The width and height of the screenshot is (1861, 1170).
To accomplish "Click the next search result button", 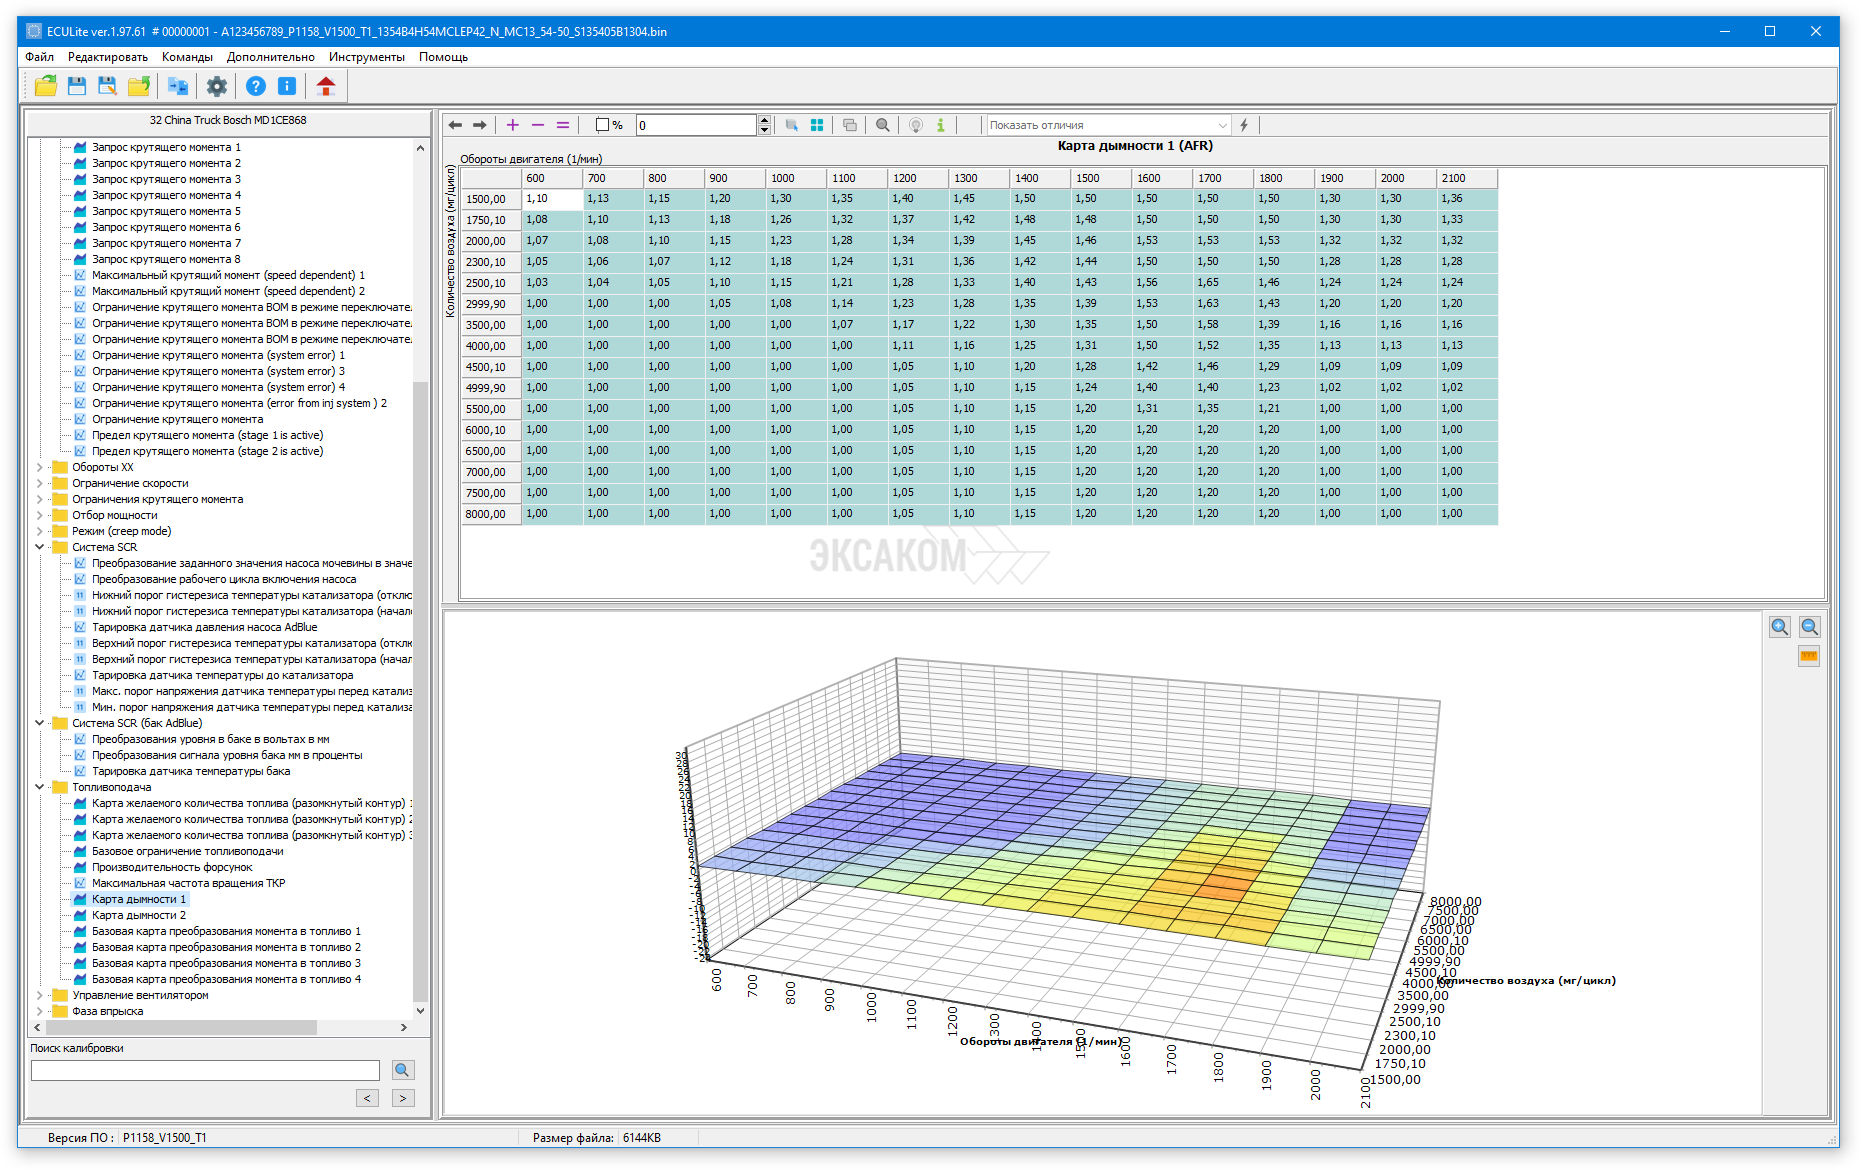I will coord(402,1098).
